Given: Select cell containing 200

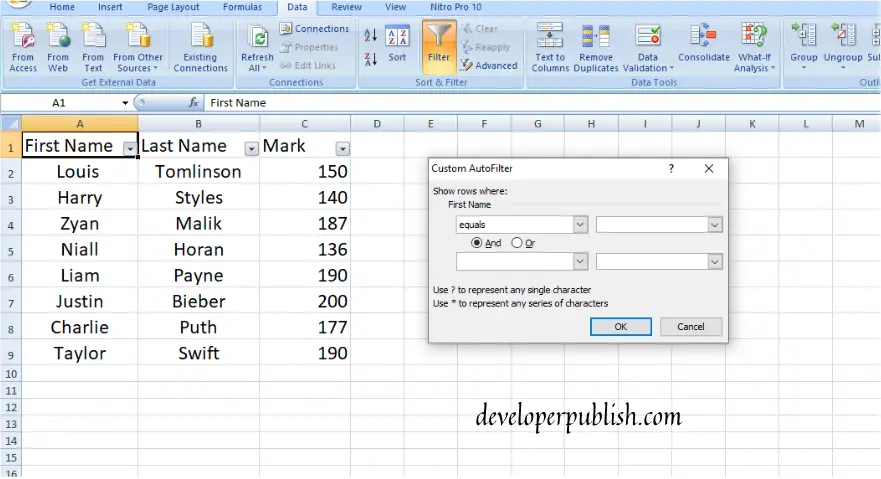Looking at the screenshot, I should (305, 302).
